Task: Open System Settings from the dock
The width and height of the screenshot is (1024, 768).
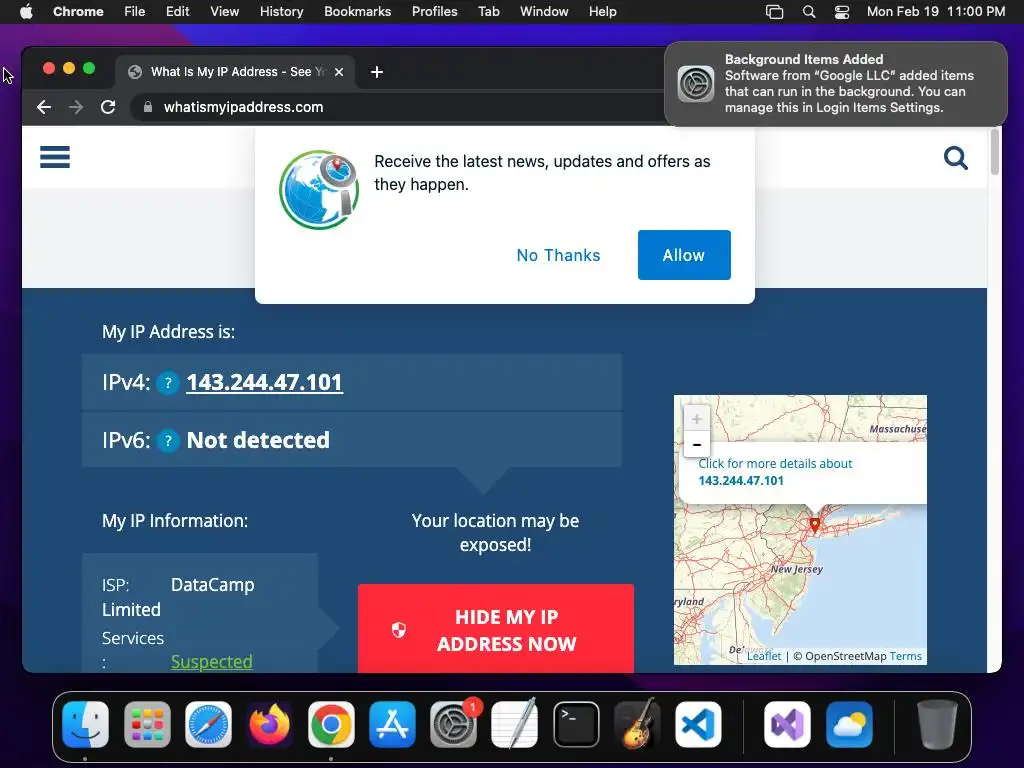Action: (453, 724)
